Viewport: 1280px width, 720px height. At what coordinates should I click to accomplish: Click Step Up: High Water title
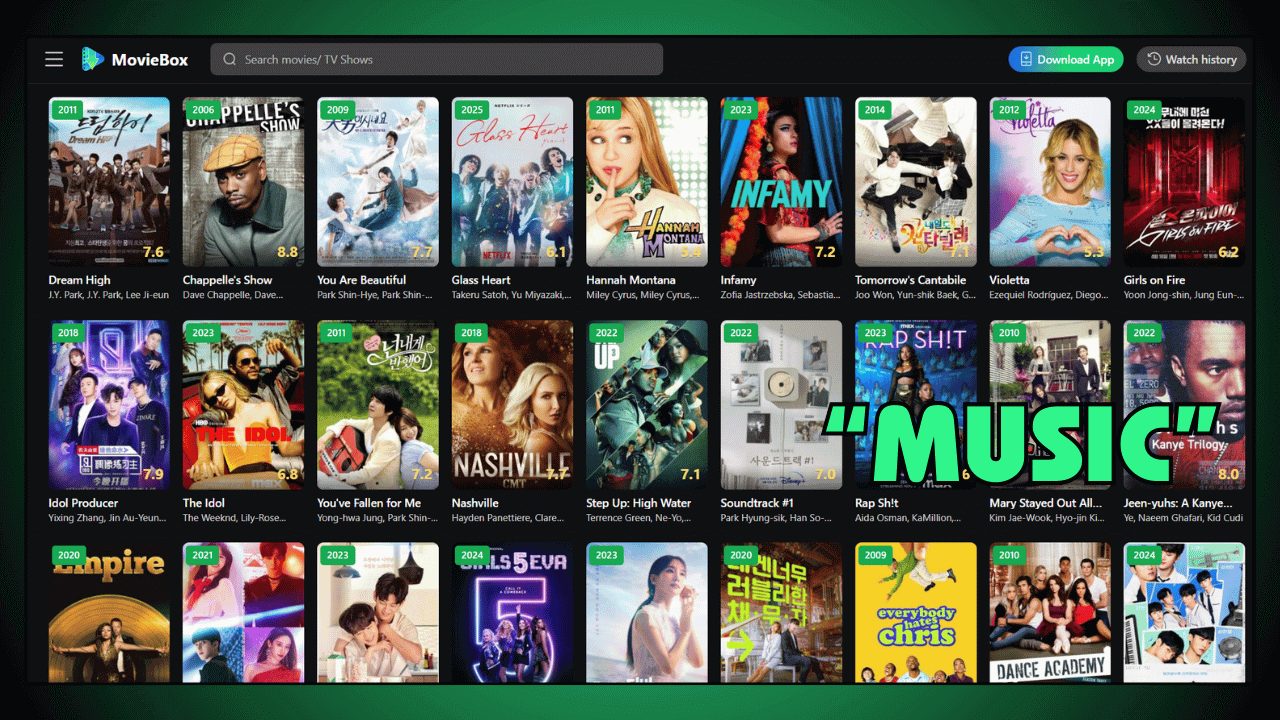pos(638,503)
